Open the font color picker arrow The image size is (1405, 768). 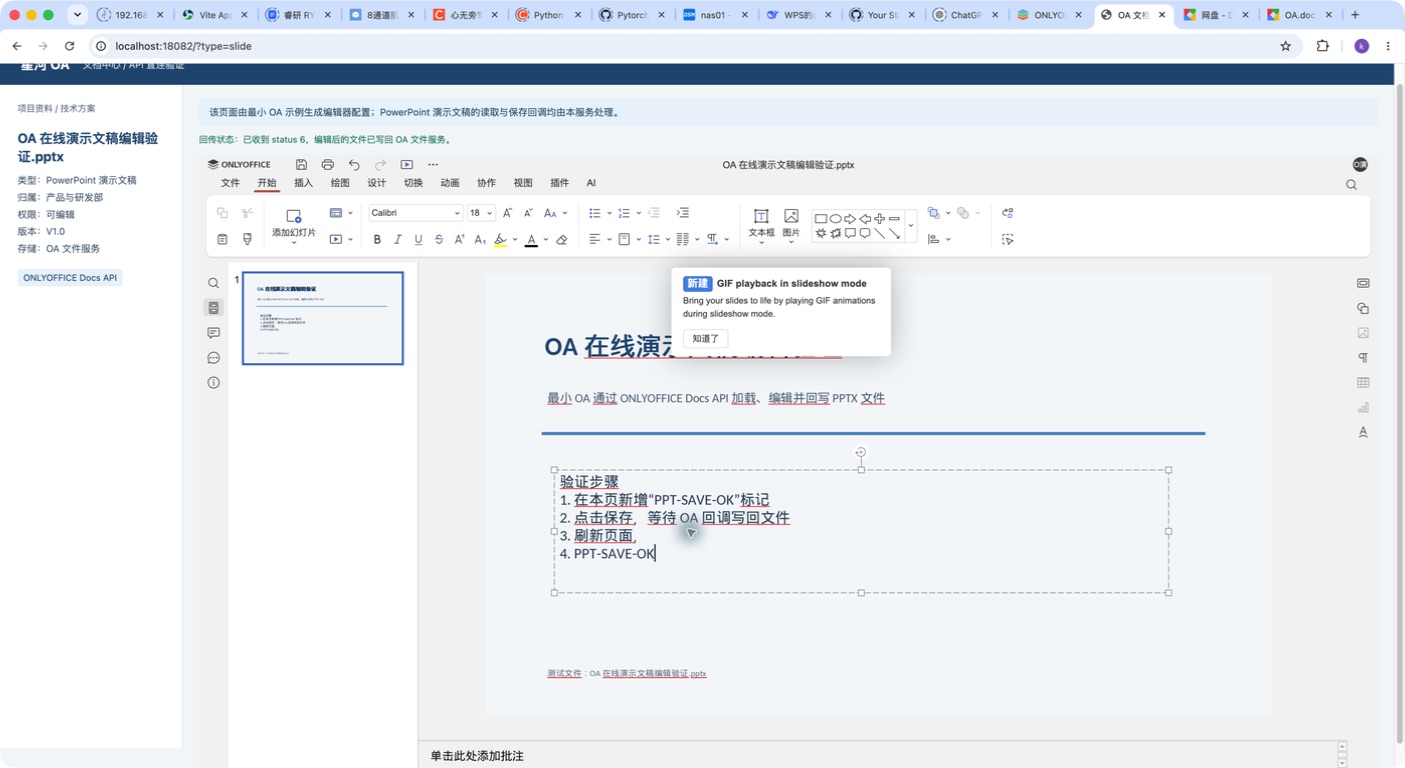(x=546, y=240)
